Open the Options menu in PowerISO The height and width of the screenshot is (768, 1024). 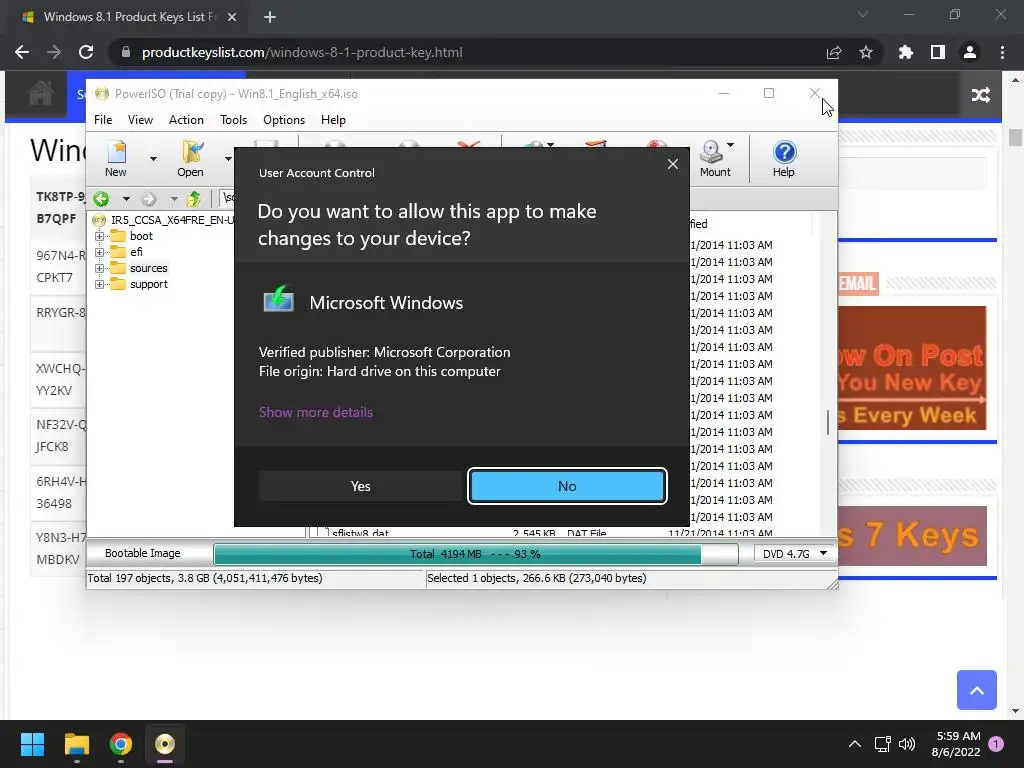(284, 120)
